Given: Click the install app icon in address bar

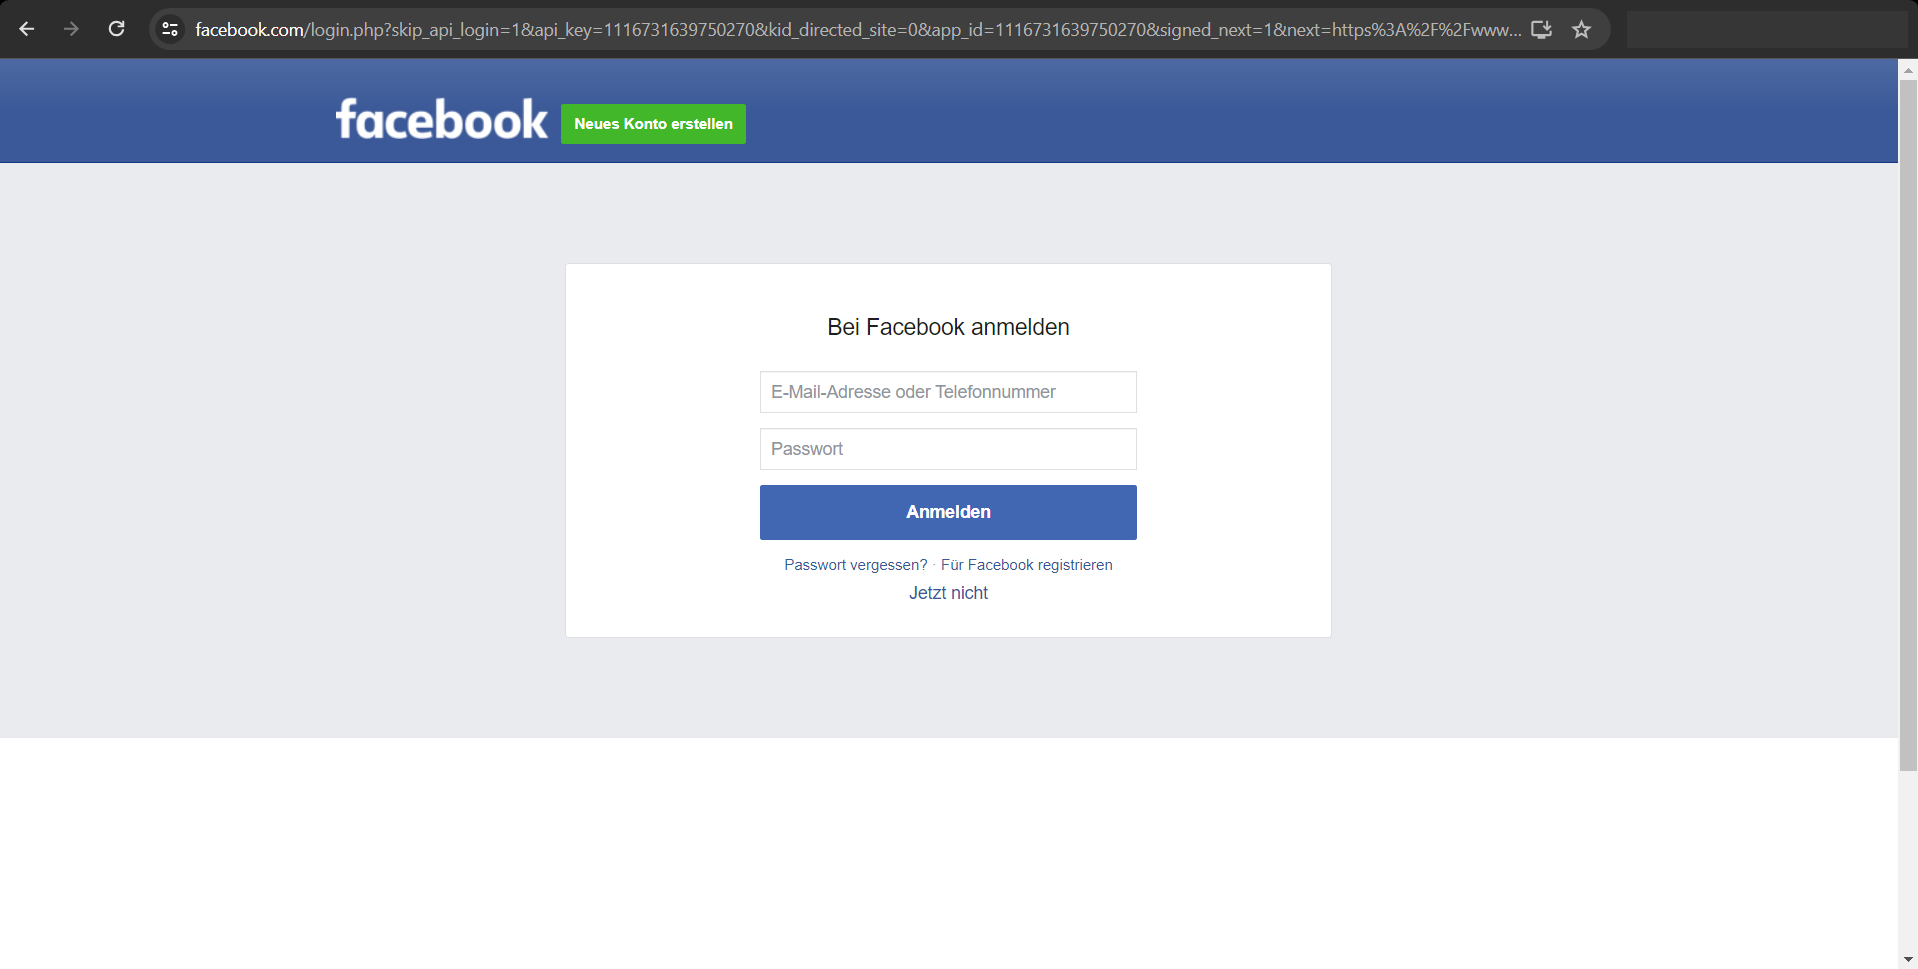Looking at the screenshot, I should click(1541, 29).
